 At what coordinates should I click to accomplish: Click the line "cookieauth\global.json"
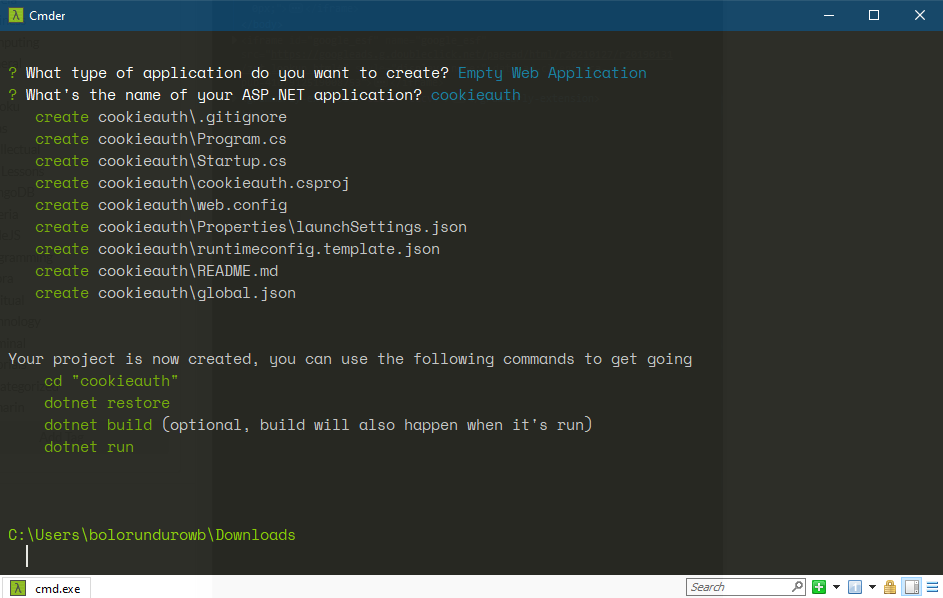coord(197,294)
